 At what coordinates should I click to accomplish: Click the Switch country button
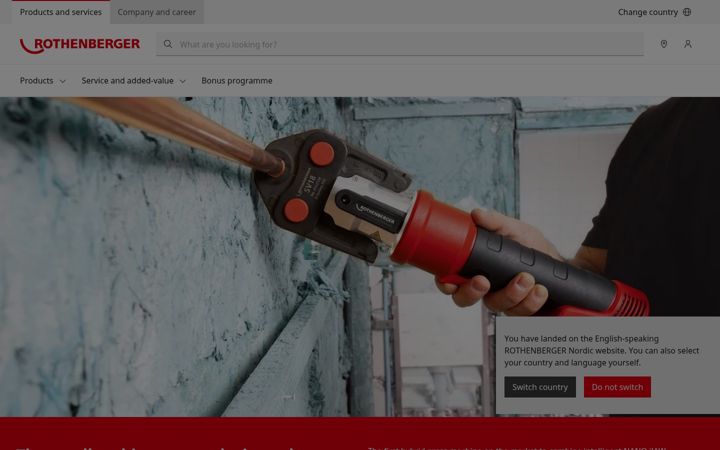coord(540,387)
